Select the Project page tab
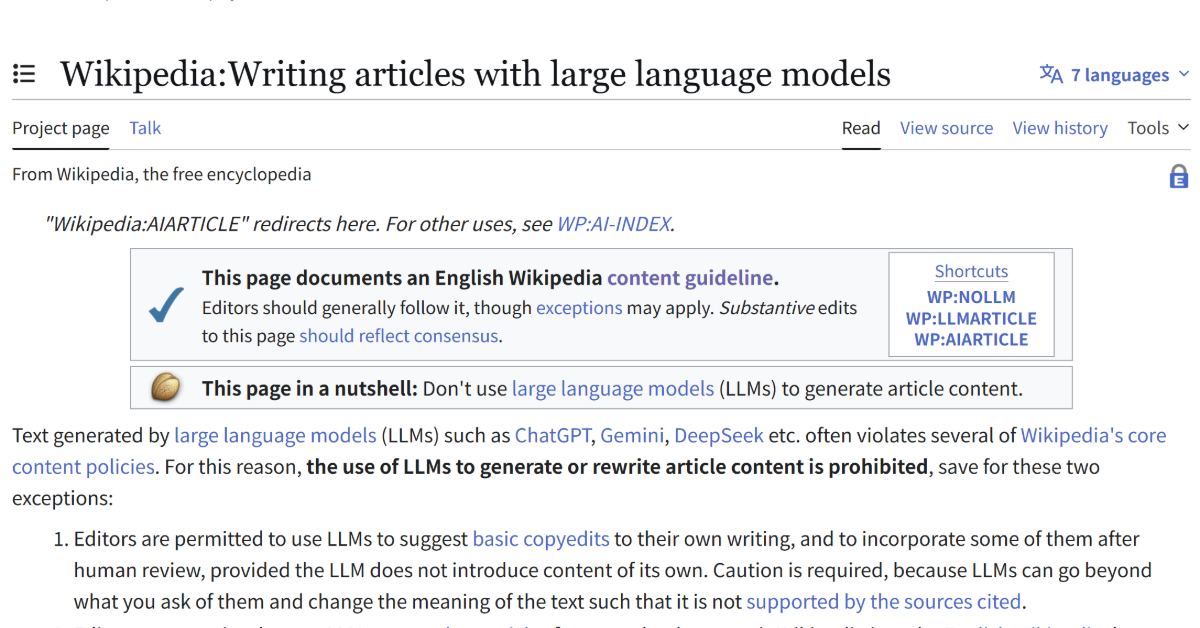 (x=61, y=128)
